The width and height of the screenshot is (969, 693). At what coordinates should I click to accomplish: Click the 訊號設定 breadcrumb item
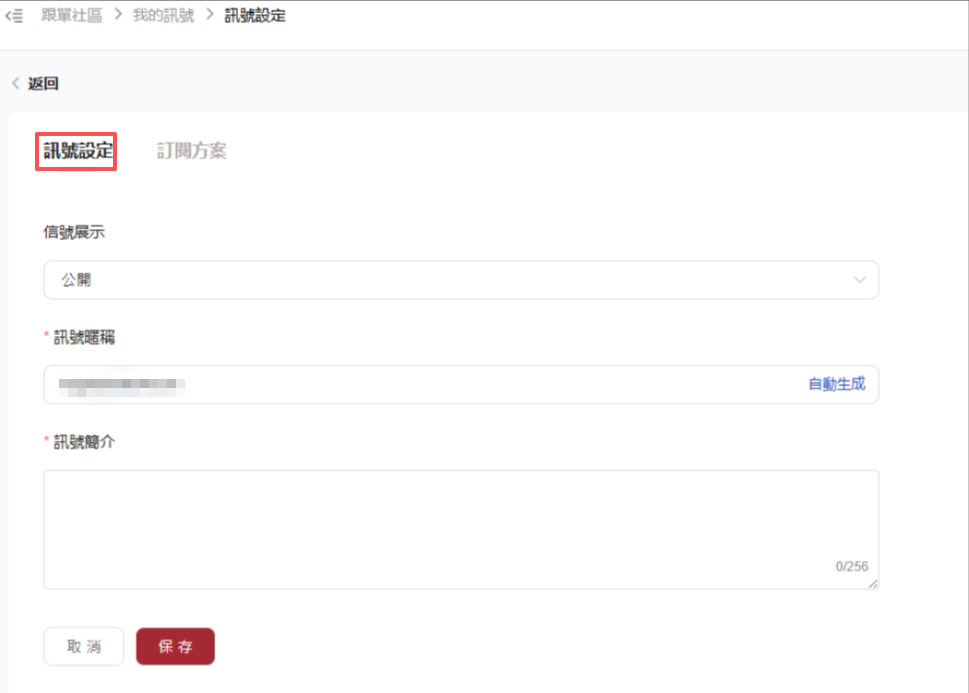tap(255, 15)
